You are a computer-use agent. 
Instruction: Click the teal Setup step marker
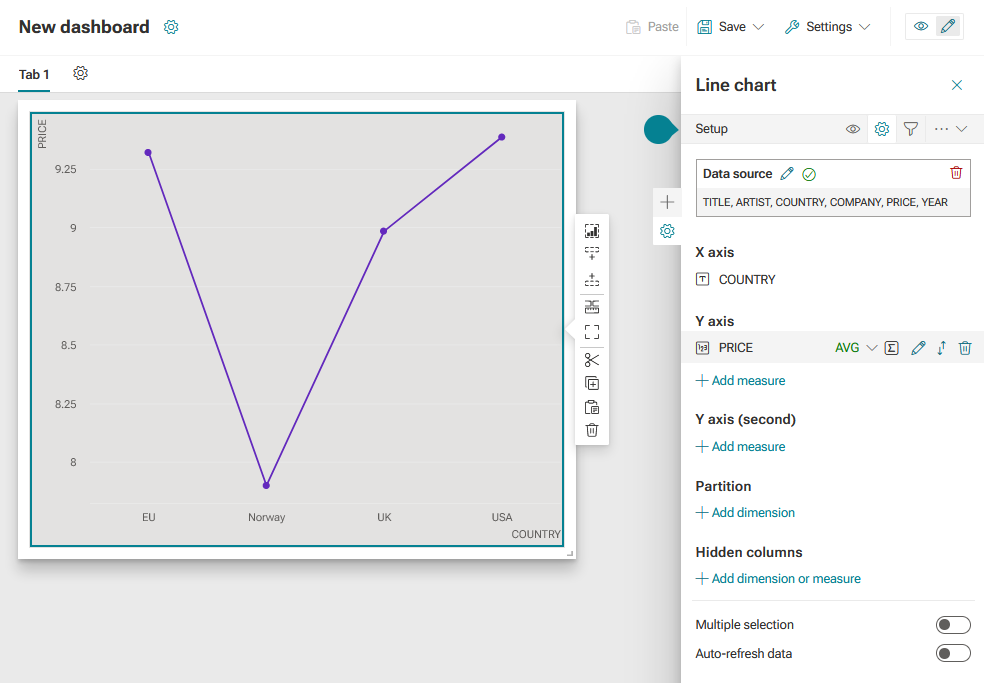pyautogui.click(x=660, y=129)
